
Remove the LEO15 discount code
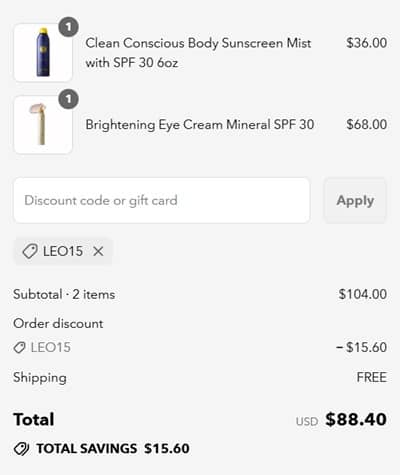pos(98,251)
